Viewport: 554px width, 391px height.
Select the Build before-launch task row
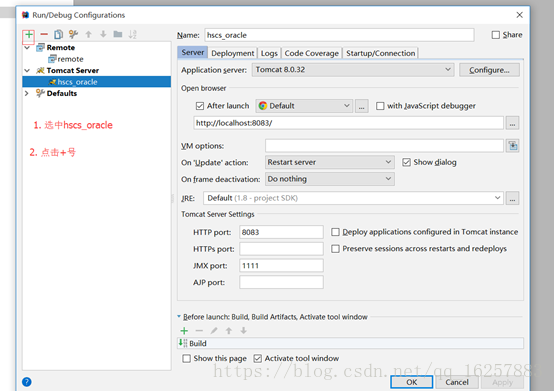pos(350,343)
